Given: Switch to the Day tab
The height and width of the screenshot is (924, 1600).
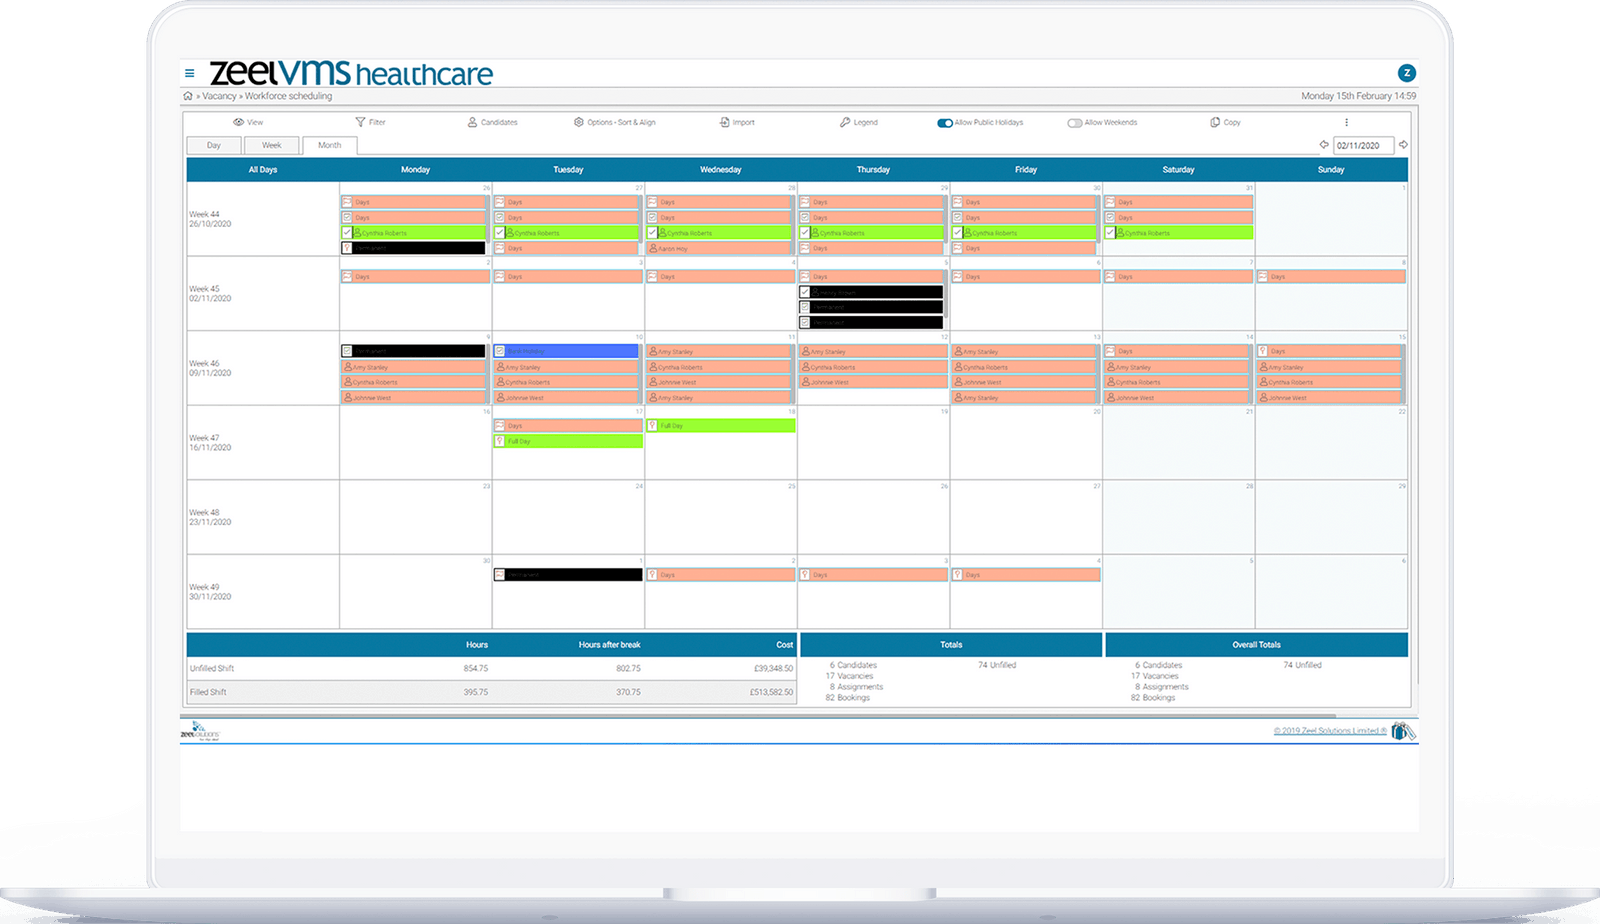Looking at the screenshot, I should click(213, 144).
